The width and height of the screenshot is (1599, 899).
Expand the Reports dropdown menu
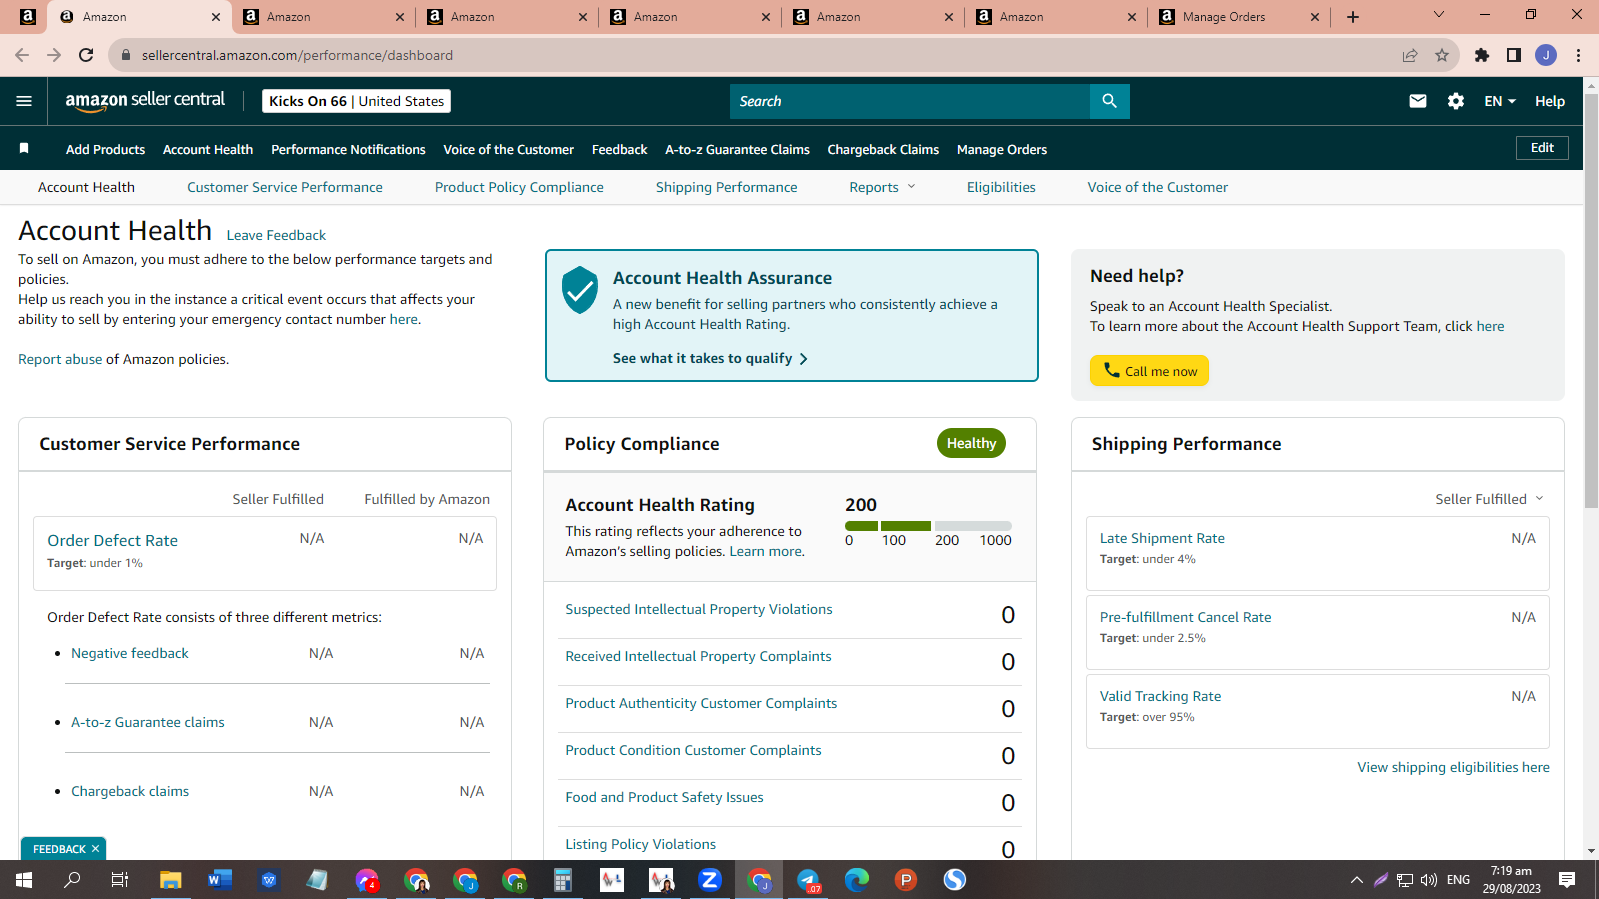882,187
